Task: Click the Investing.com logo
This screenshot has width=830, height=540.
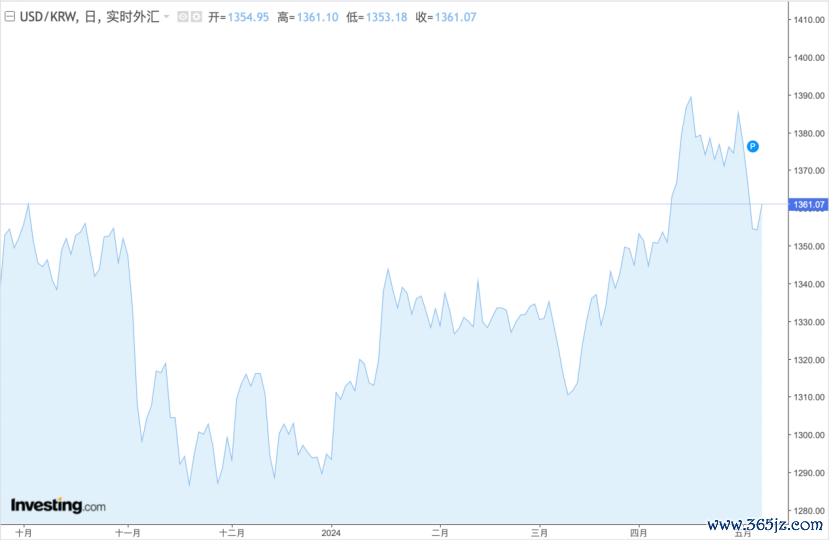Action: coord(57,506)
